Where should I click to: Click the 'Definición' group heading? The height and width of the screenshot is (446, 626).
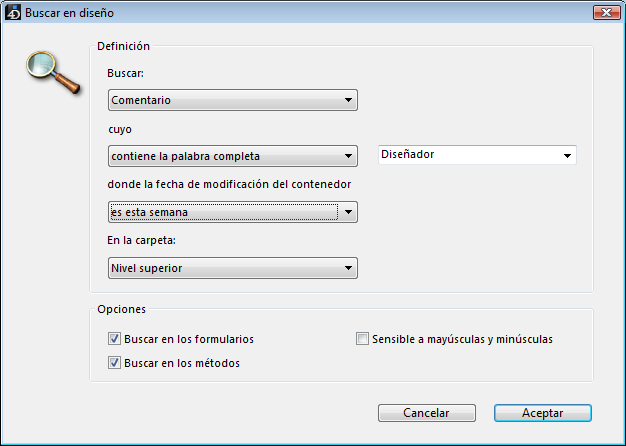(124, 46)
